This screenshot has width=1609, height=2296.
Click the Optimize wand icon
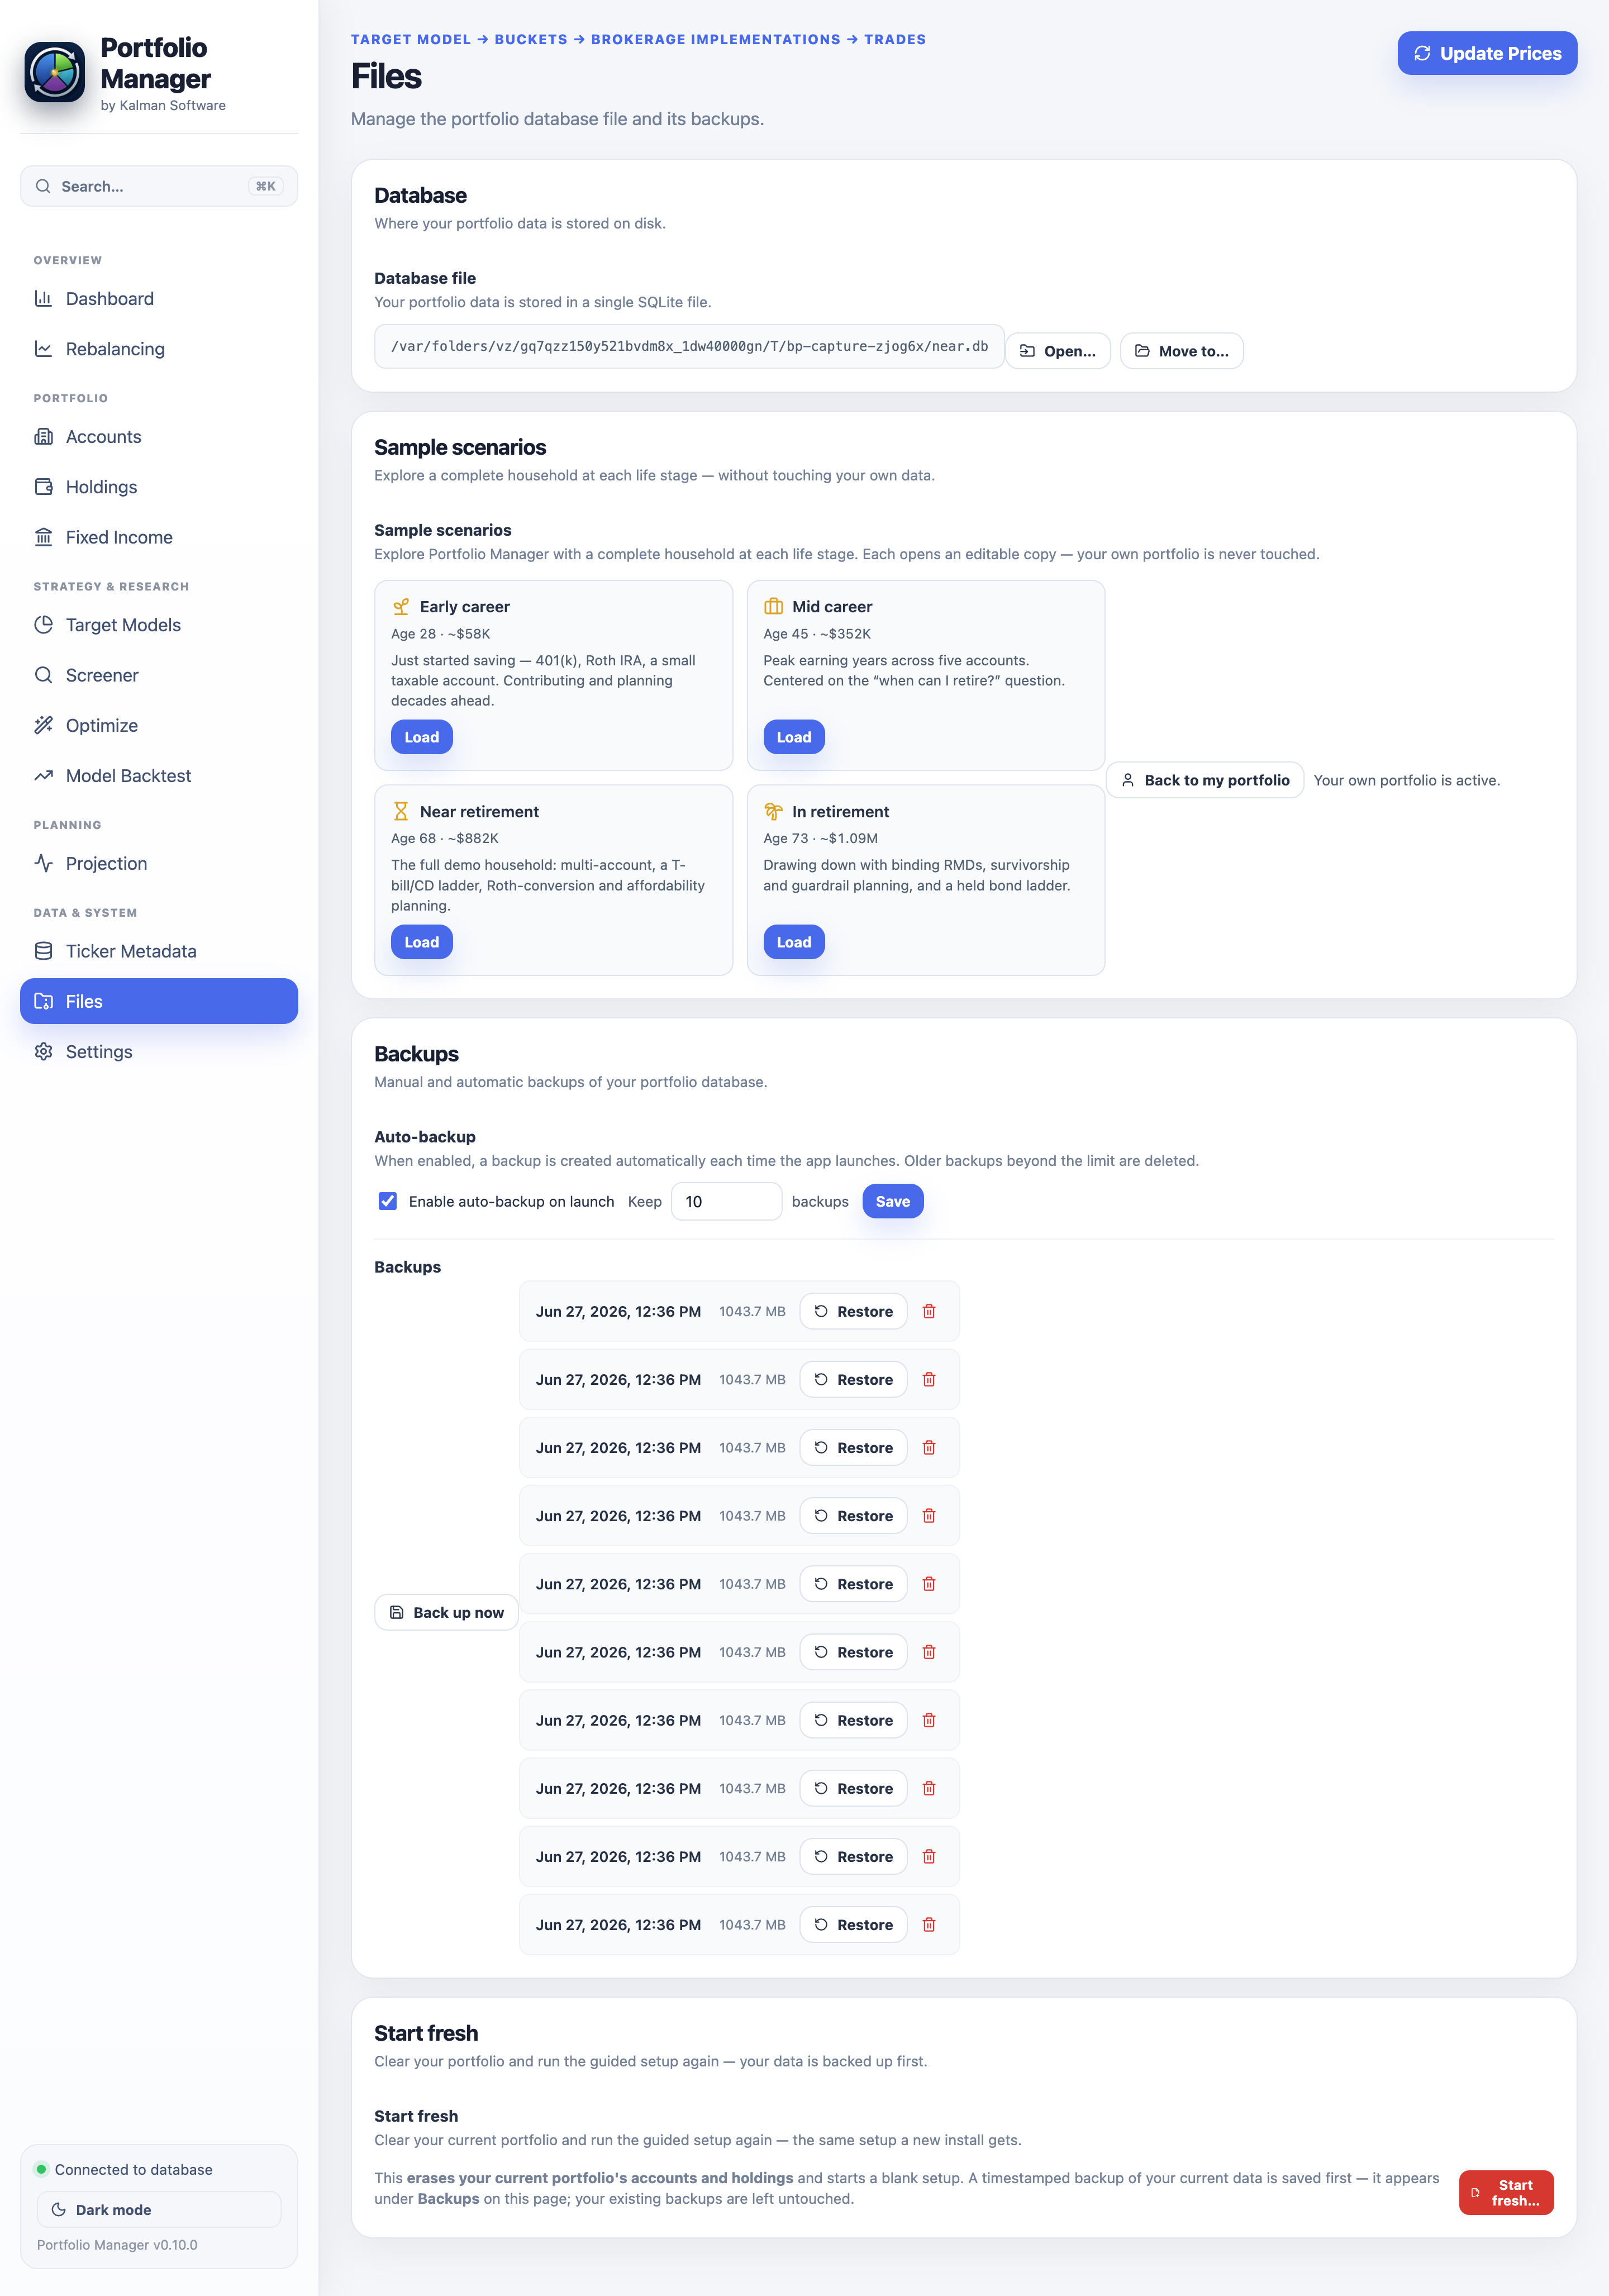coord(43,725)
